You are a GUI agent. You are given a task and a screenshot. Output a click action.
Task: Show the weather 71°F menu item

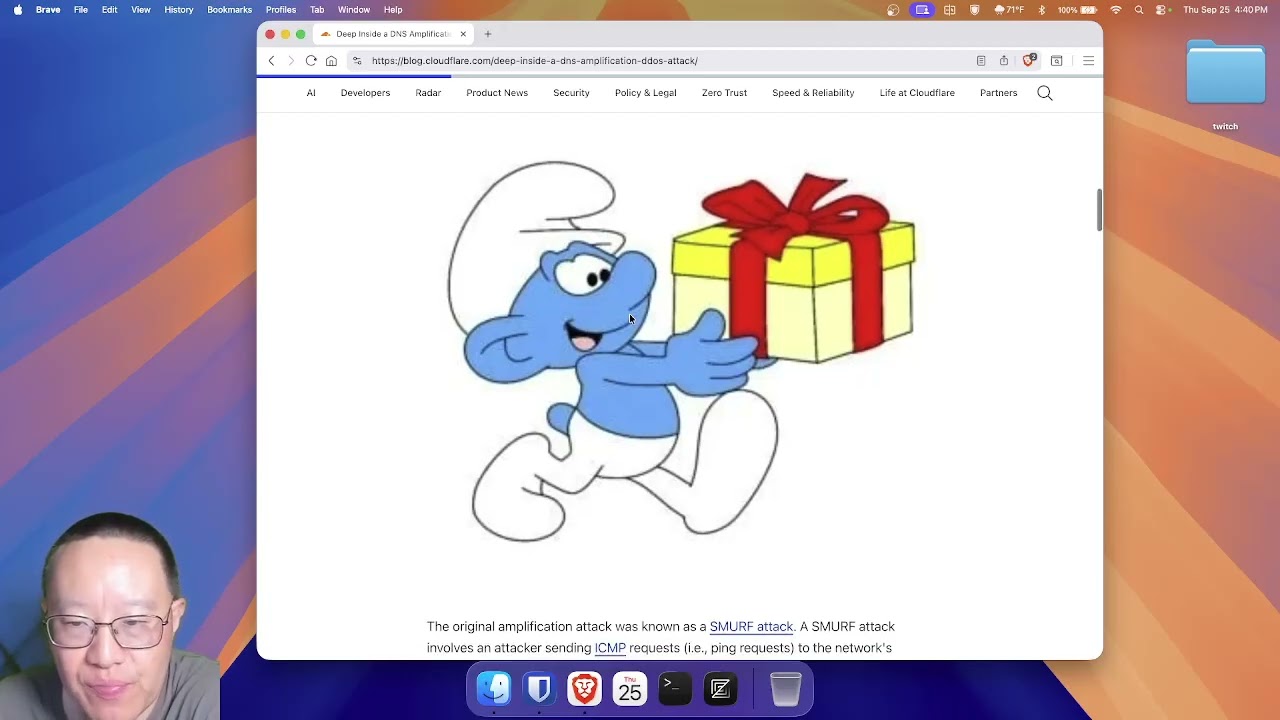(1010, 10)
